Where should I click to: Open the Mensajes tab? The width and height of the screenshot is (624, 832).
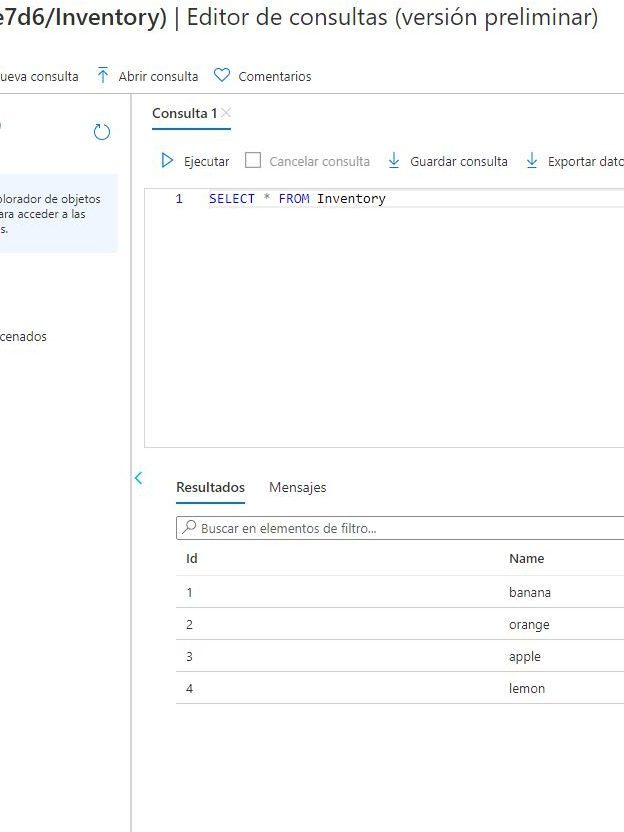click(297, 487)
